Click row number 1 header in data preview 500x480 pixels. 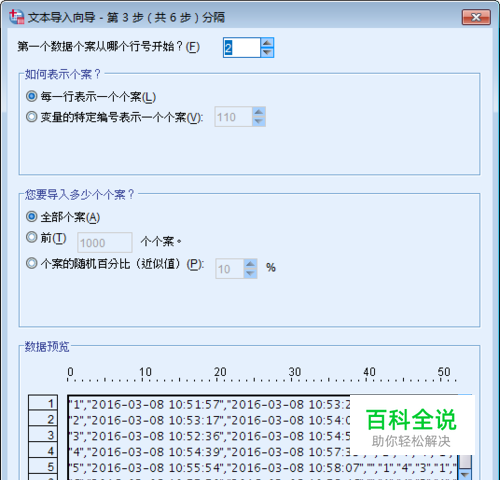click(43, 403)
